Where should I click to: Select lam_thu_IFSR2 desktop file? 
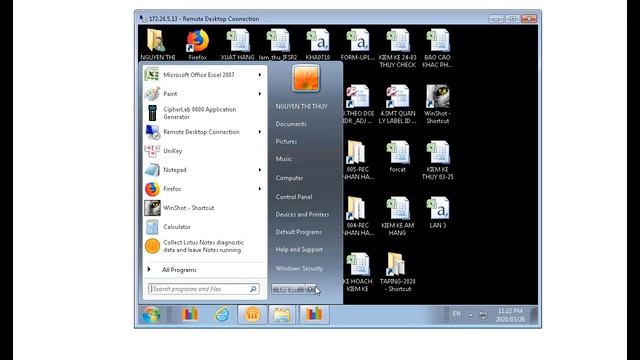pos(278,44)
